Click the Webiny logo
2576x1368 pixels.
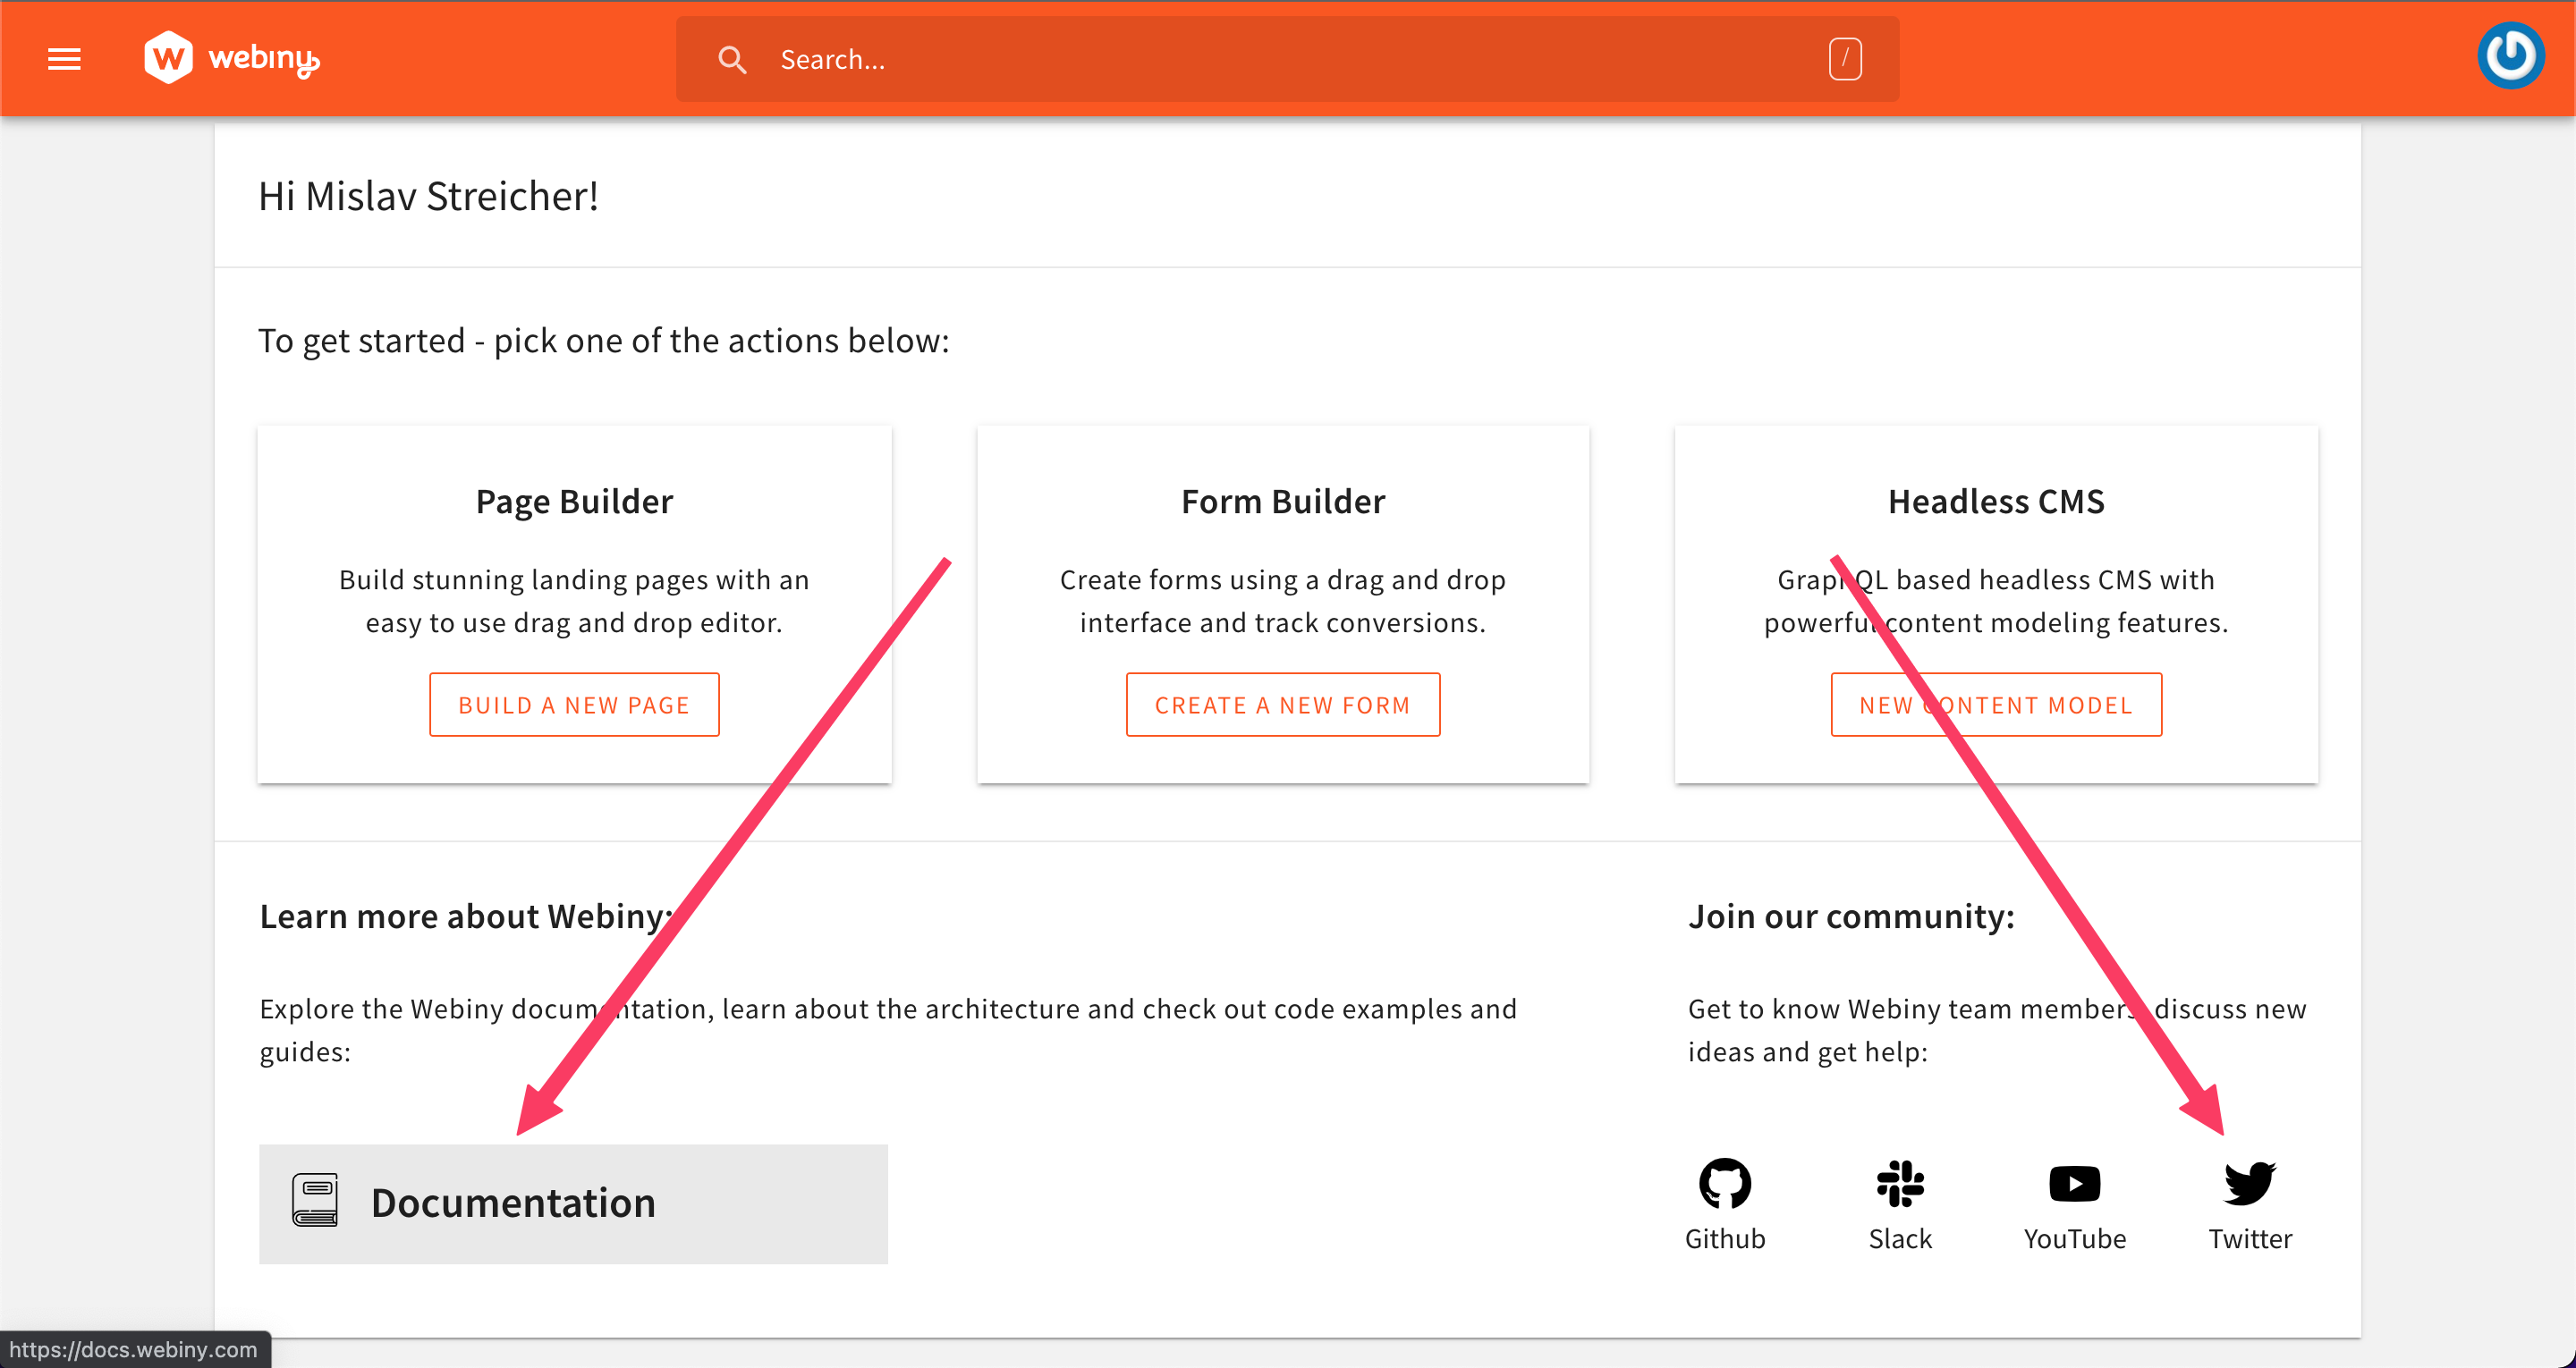230,58
